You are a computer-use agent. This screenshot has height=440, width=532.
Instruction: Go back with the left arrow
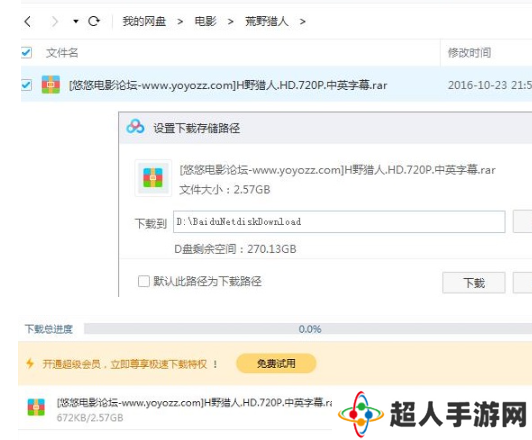coord(28,21)
